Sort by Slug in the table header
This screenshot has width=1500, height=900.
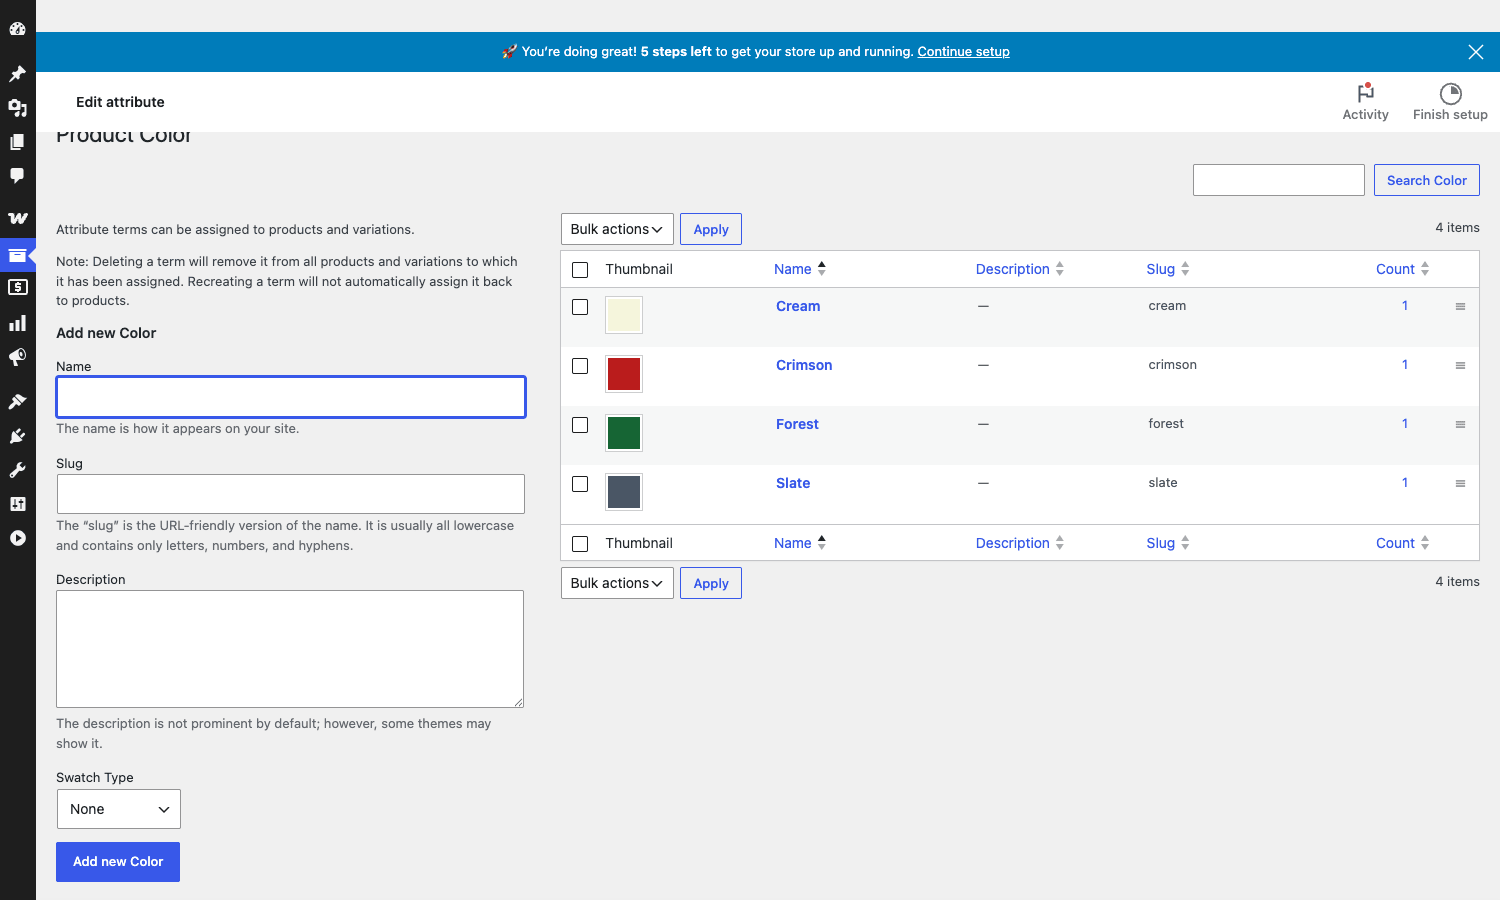(1168, 269)
